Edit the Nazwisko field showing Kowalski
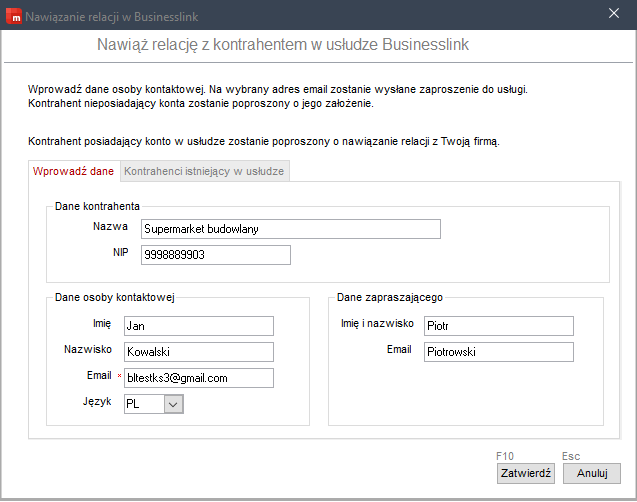Image resolution: width=637 pixels, height=502 pixels. tap(199, 352)
